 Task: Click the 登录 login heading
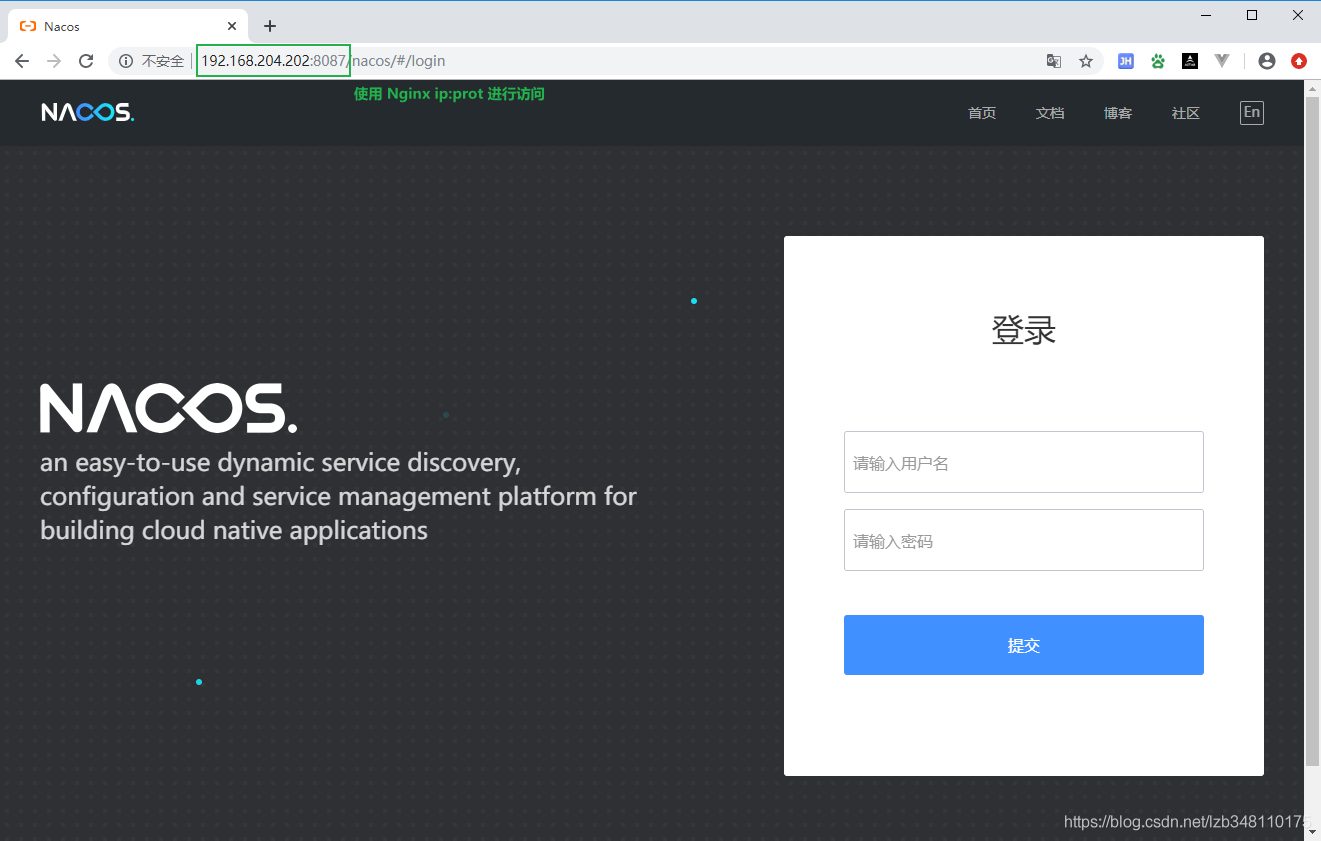coord(1024,330)
